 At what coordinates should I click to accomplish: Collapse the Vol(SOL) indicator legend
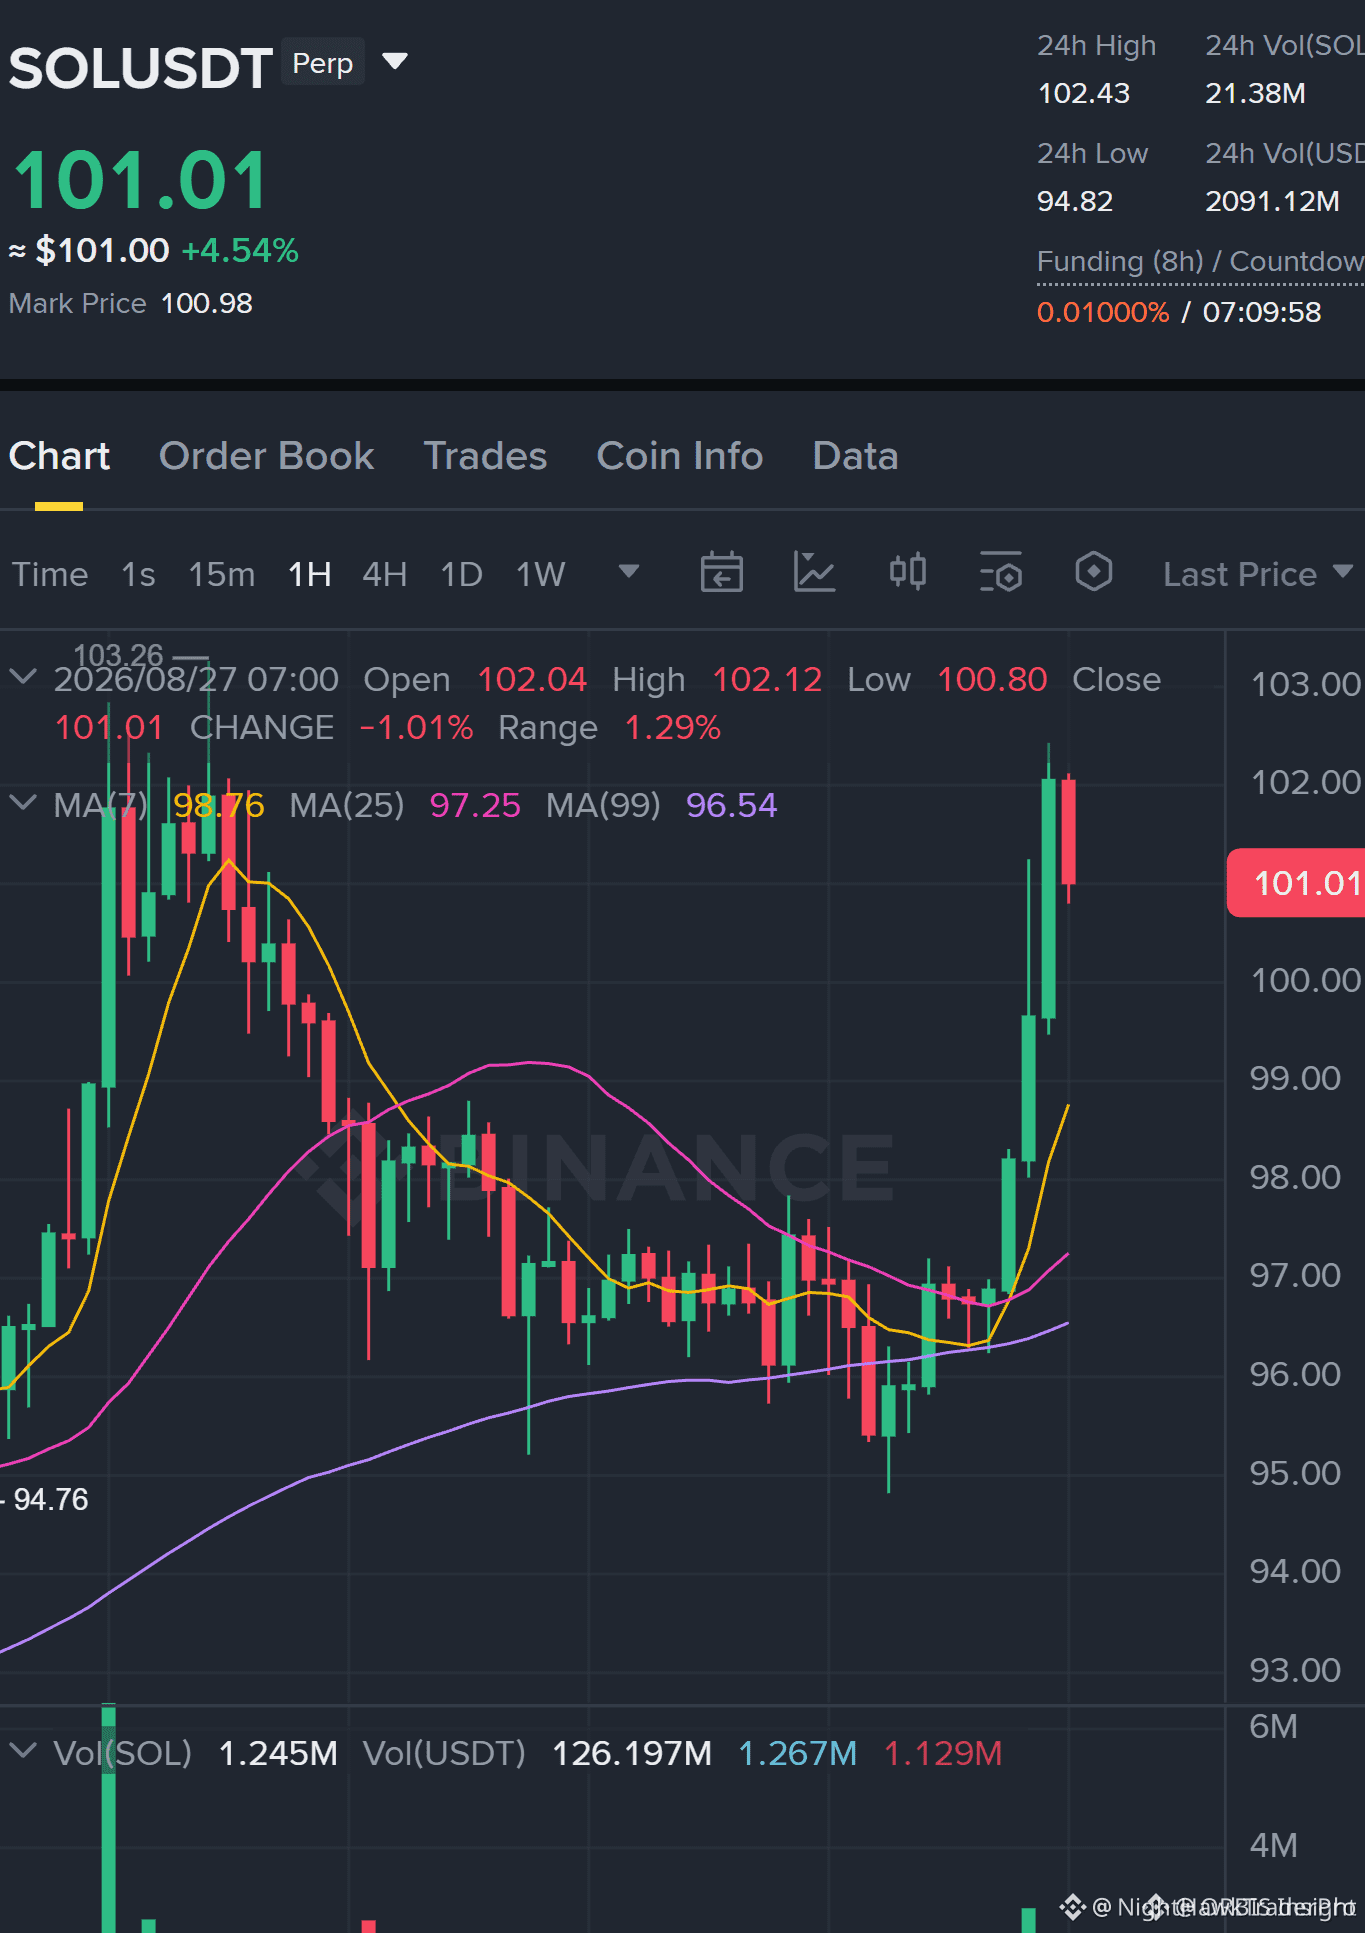[x=23, y=1751]
